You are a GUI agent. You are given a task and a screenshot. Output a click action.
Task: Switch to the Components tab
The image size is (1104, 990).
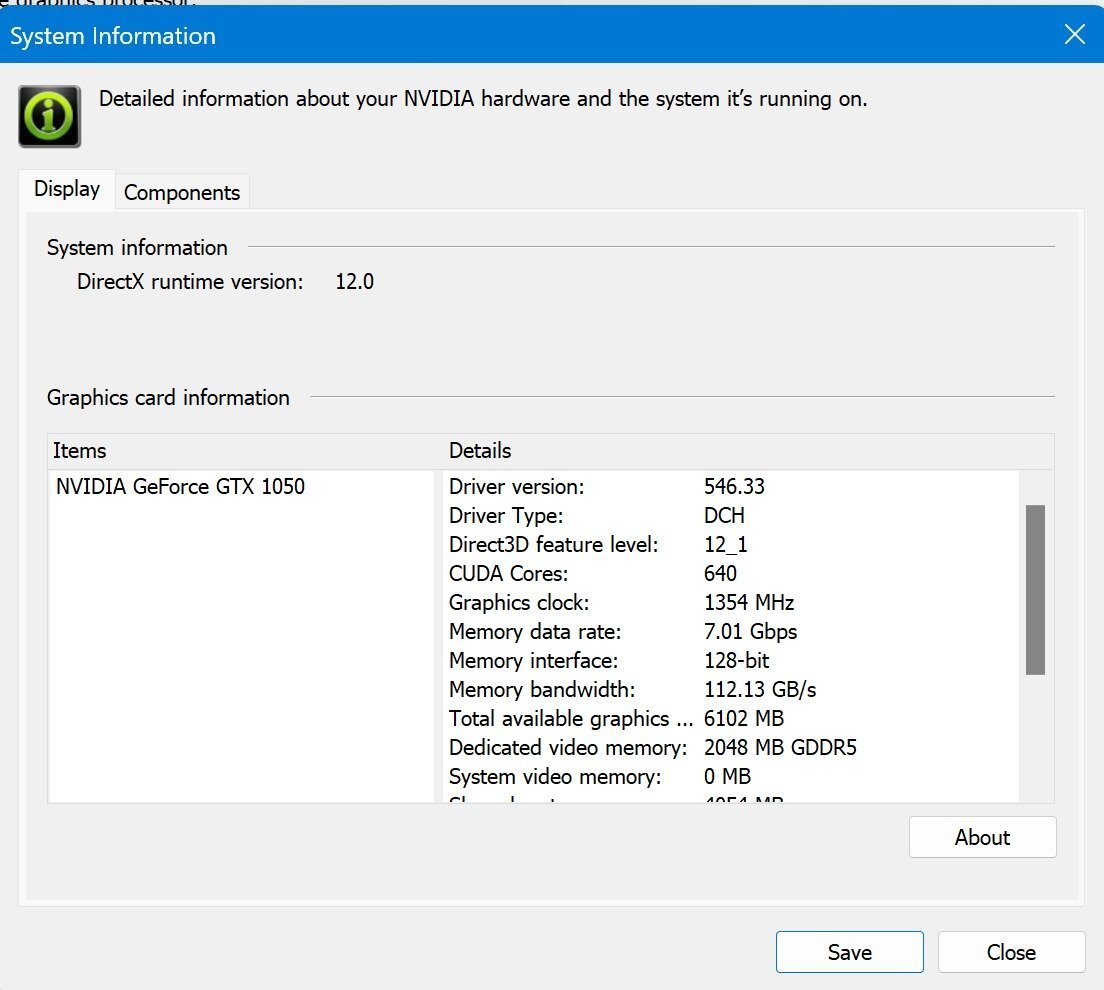[x=182, y=192]
